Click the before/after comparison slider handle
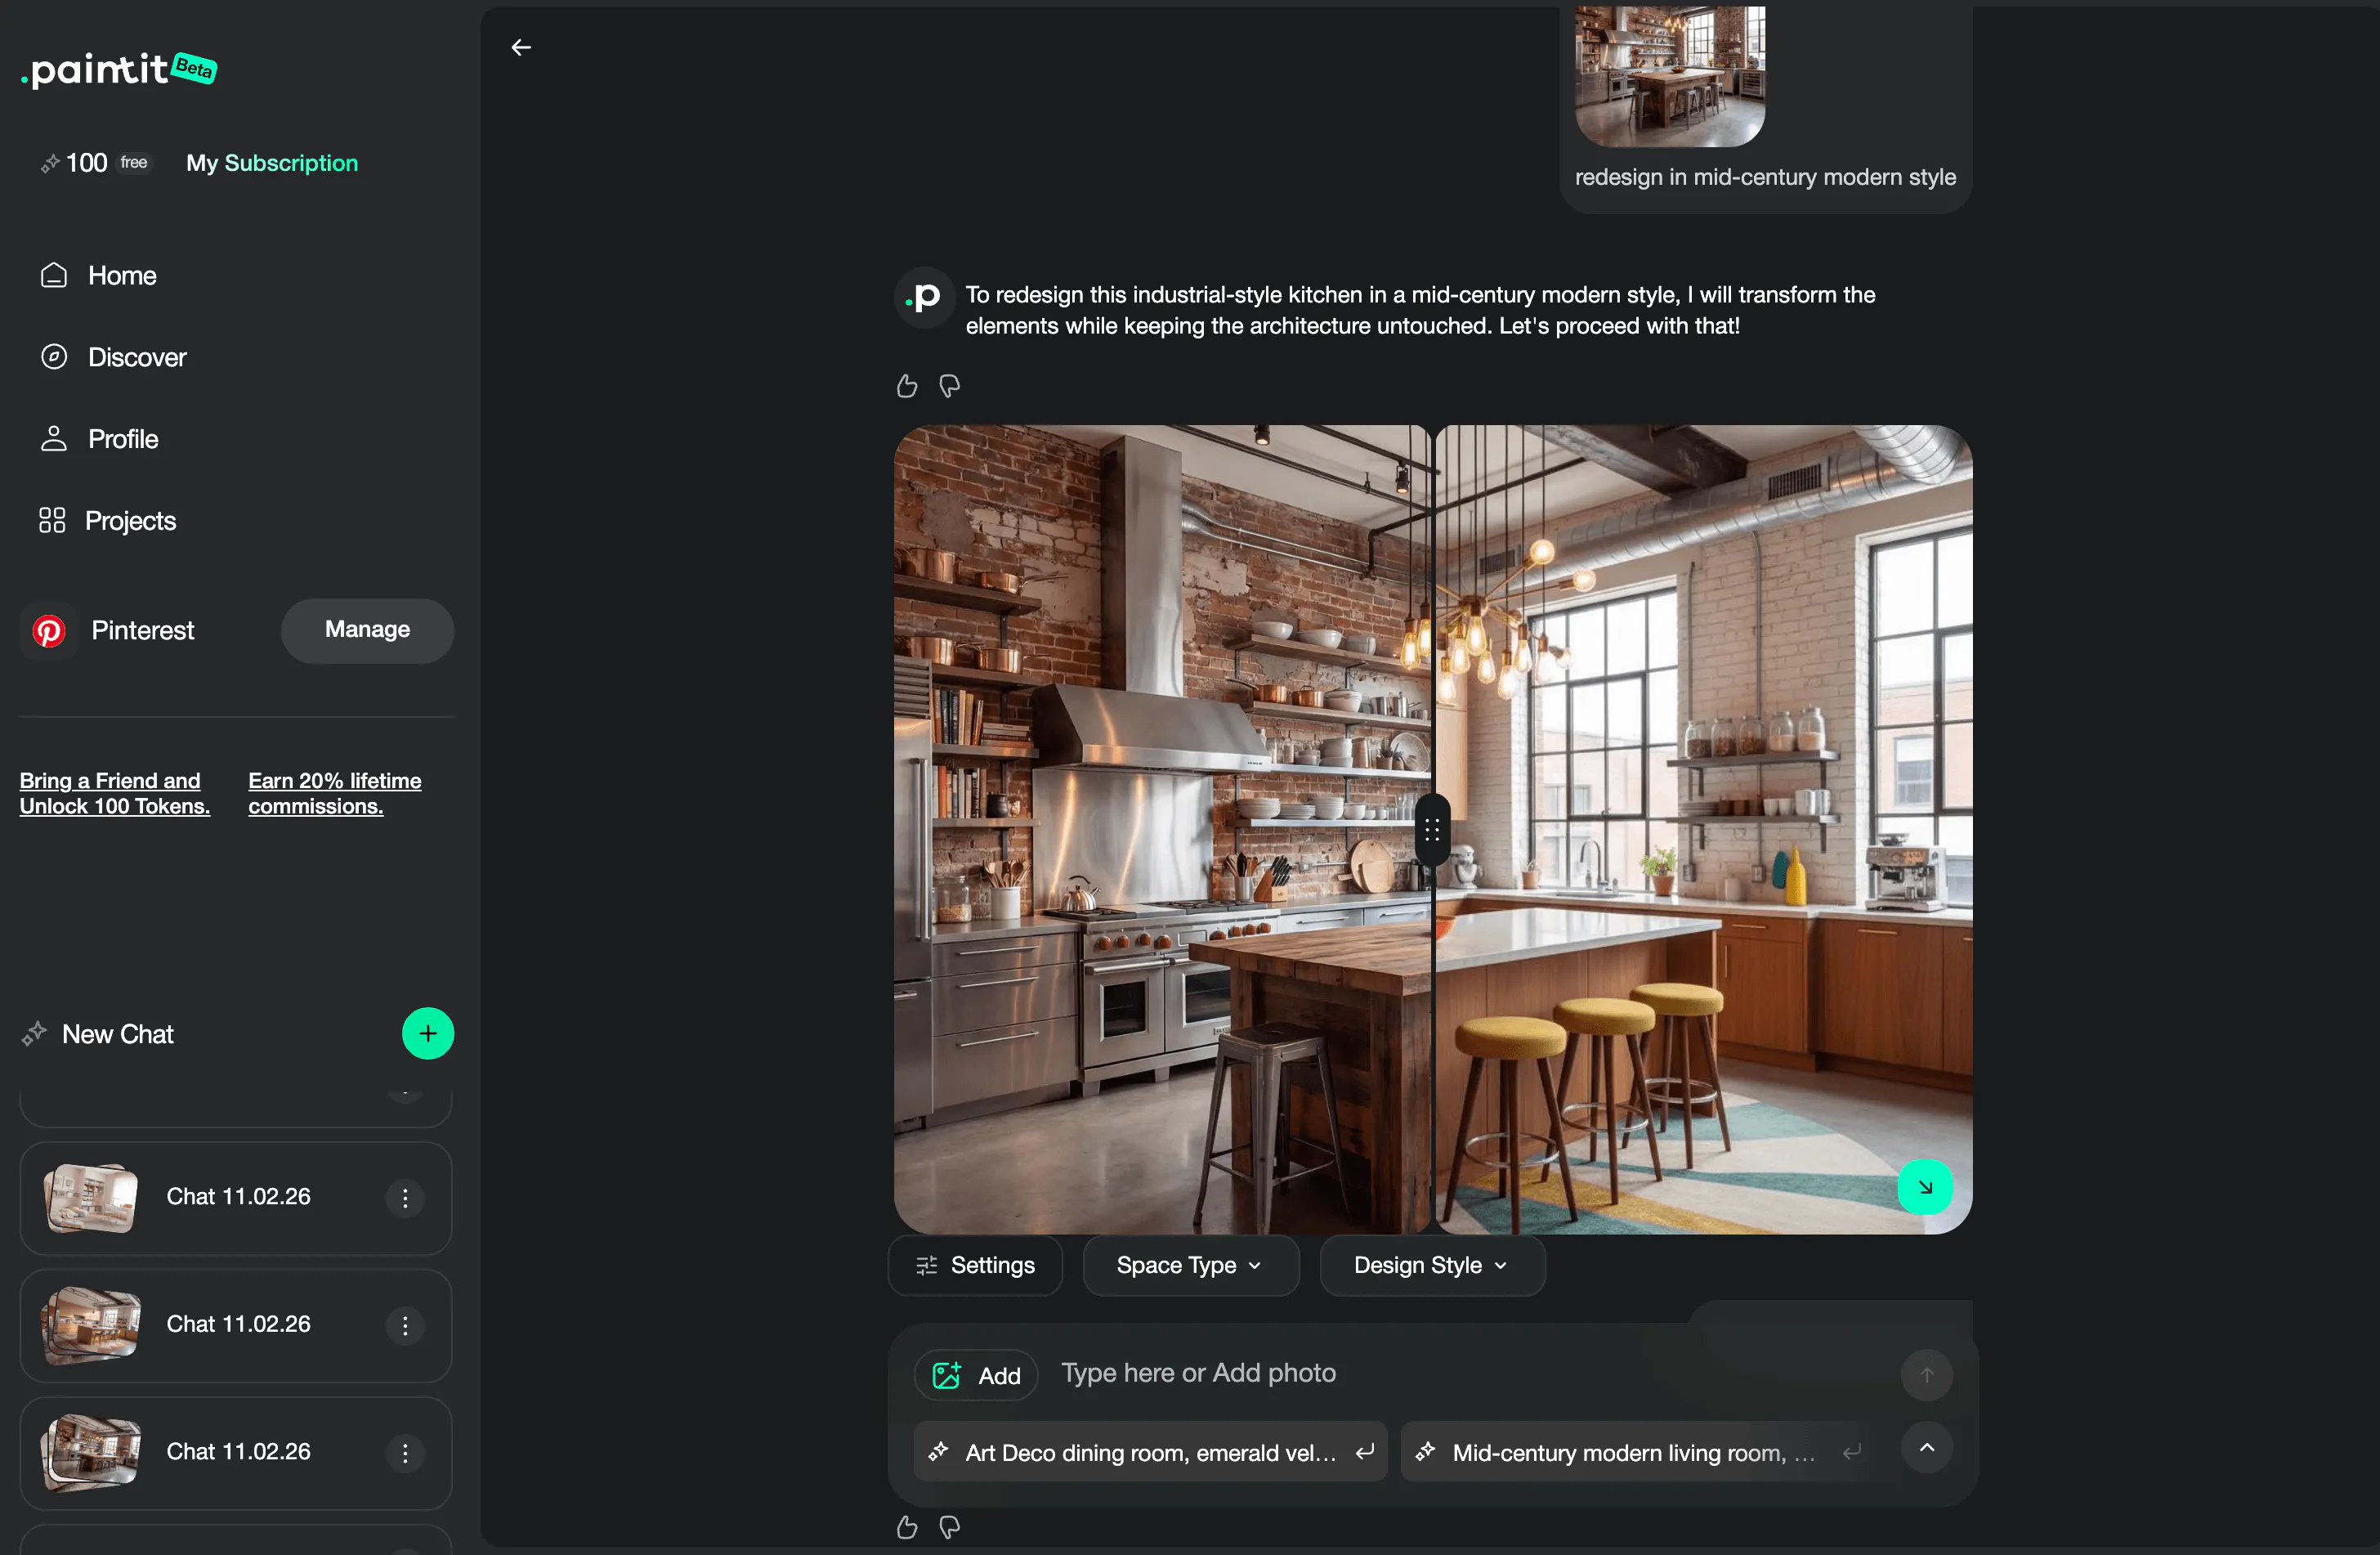The image size is (2380, 1555). click(1432, 830)
